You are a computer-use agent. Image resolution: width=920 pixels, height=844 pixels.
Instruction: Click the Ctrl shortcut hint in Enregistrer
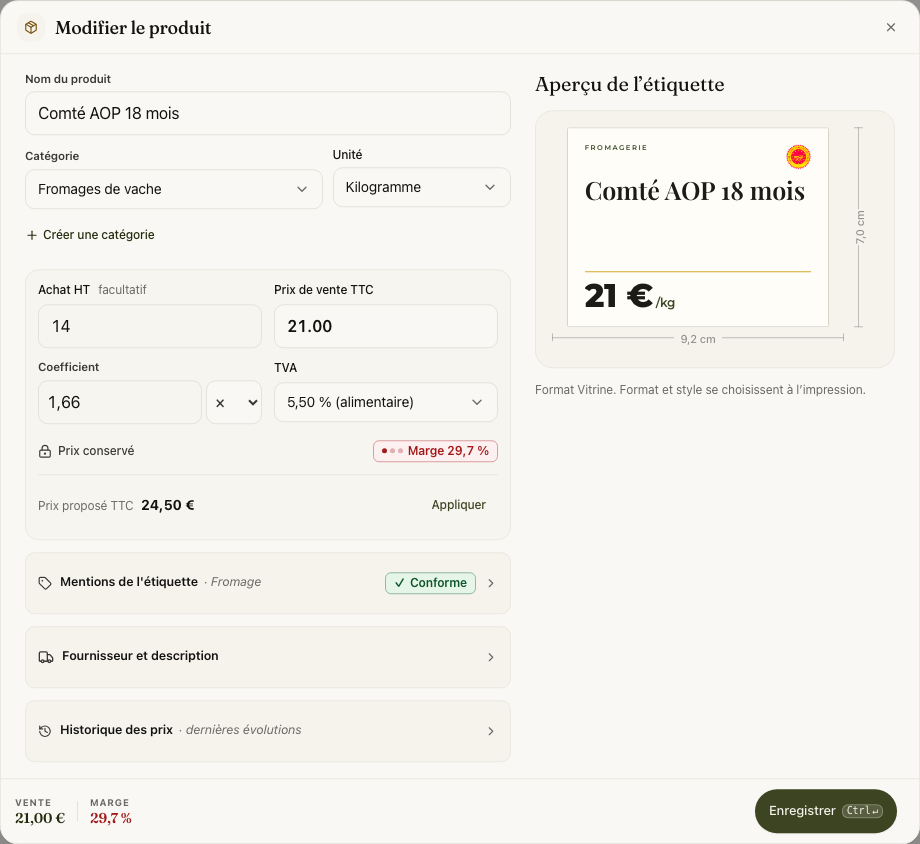(x=862, y=811)
